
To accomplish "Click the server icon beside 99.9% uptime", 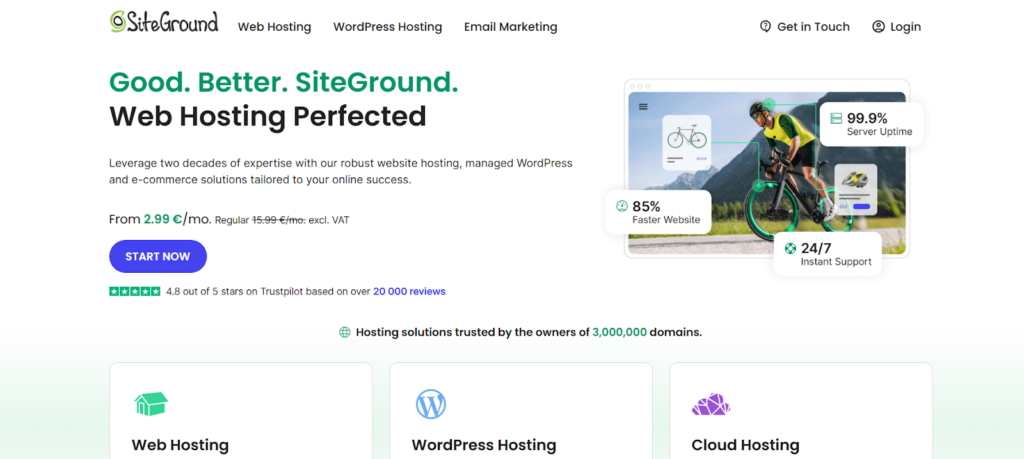I will pyautogui.click(x=836, y=118).
